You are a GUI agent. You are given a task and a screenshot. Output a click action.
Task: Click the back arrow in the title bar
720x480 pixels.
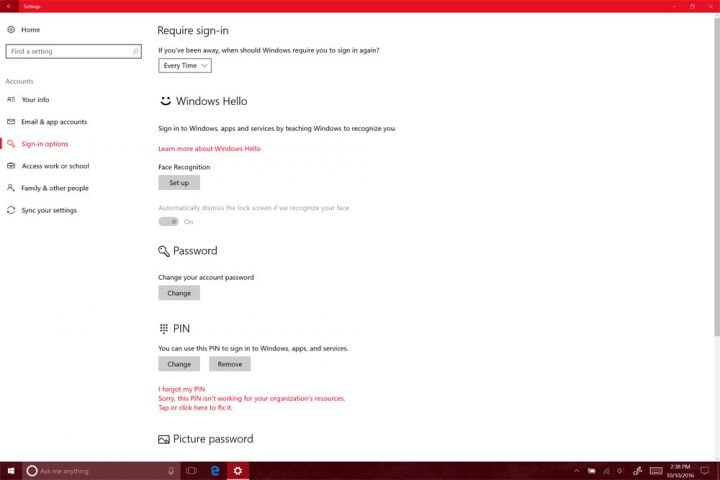coord(9,6)
